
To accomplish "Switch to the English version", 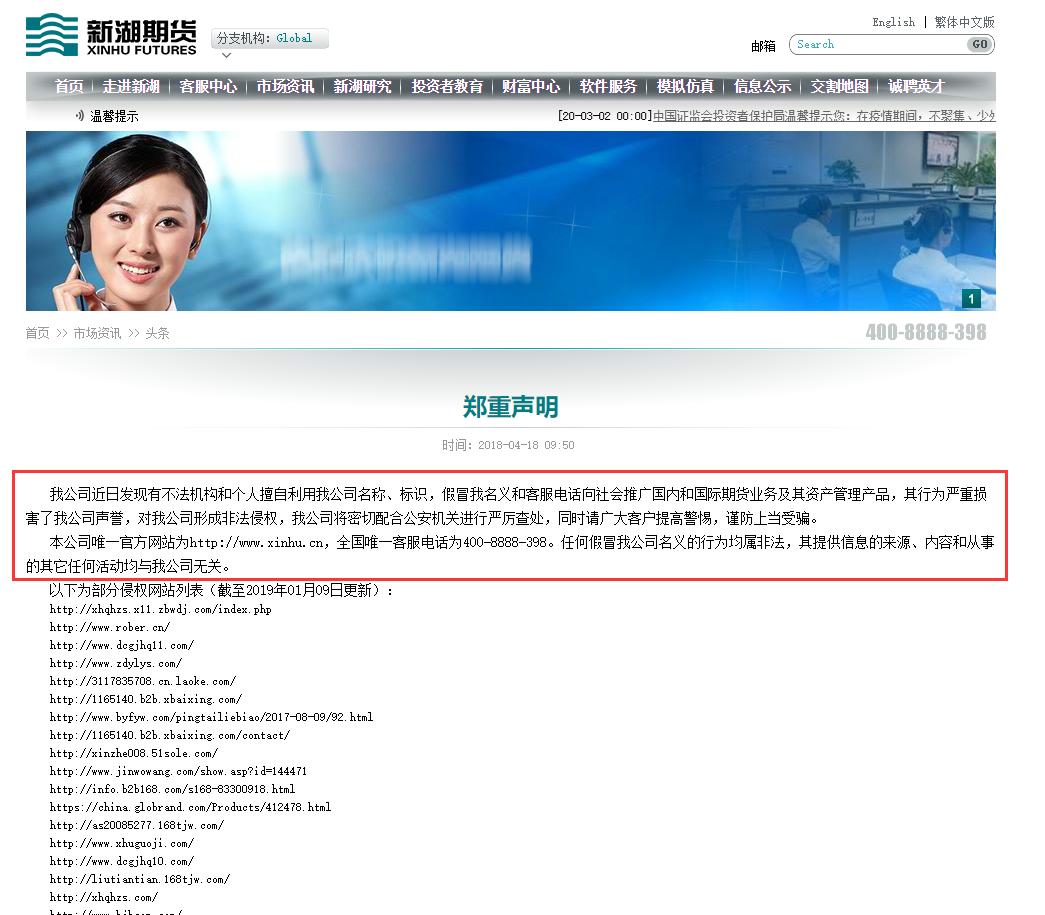I will click(893, 21).
